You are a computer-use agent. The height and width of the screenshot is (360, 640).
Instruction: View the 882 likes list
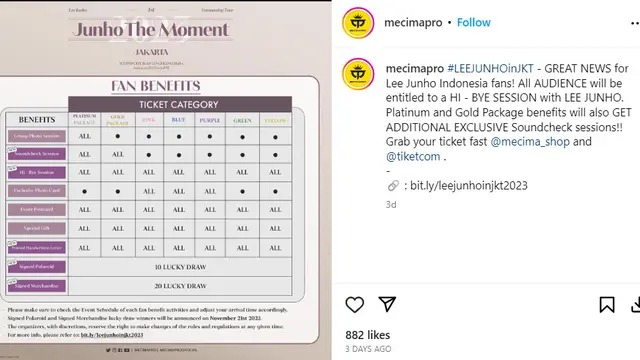[367, 335]
